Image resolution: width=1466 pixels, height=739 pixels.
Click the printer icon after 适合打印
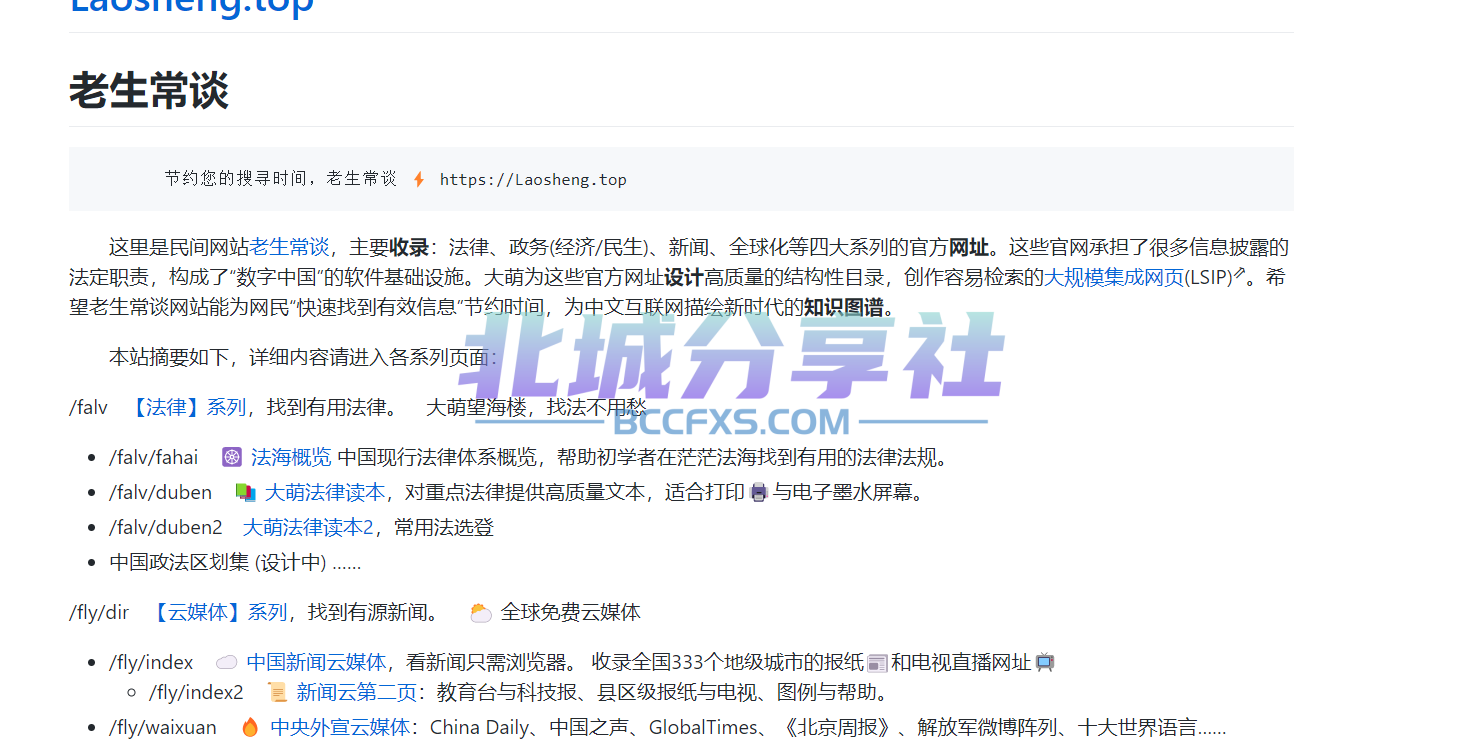pyautogui.click(x=759, y=493)
